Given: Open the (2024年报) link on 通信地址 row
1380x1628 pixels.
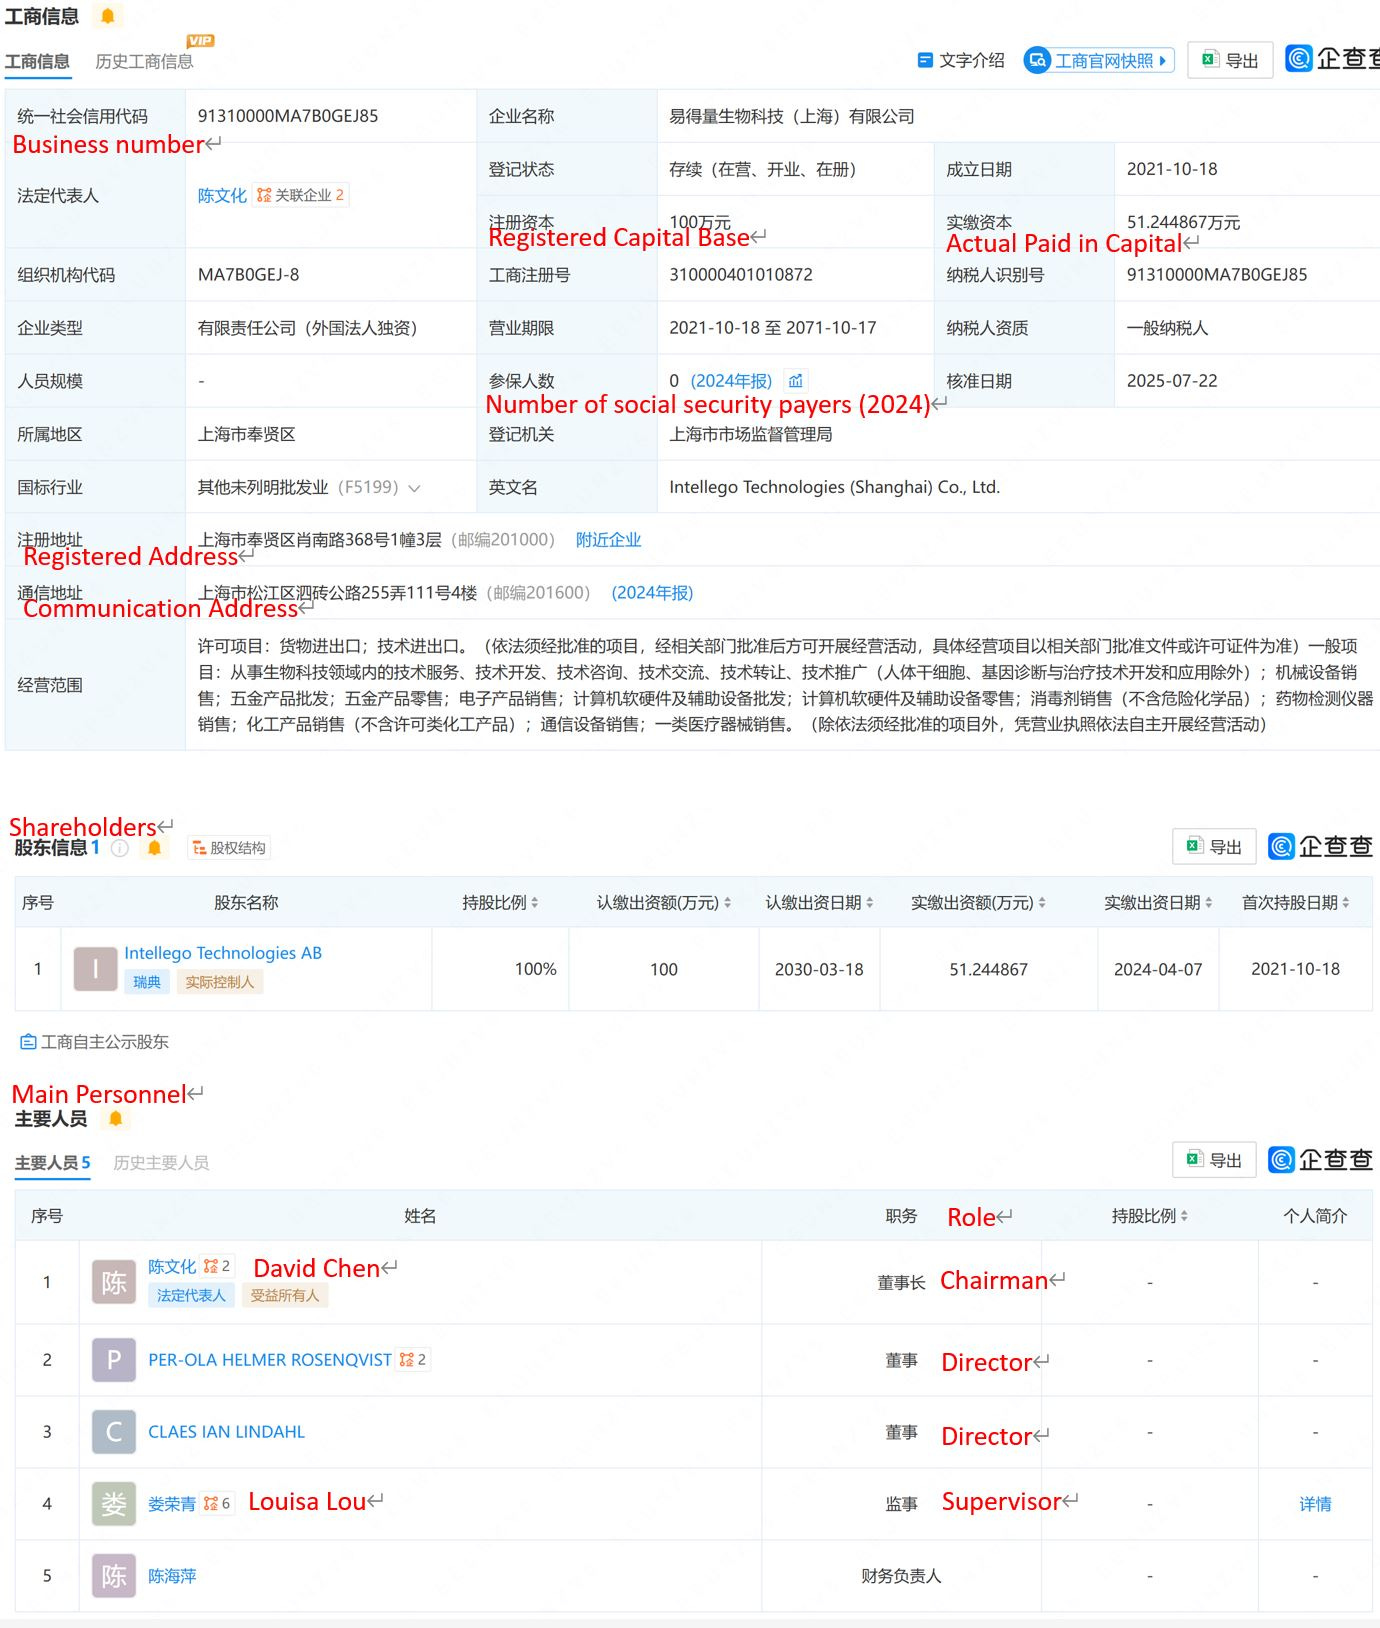Looking at the screenshot, I should click(x=652, y=593).
